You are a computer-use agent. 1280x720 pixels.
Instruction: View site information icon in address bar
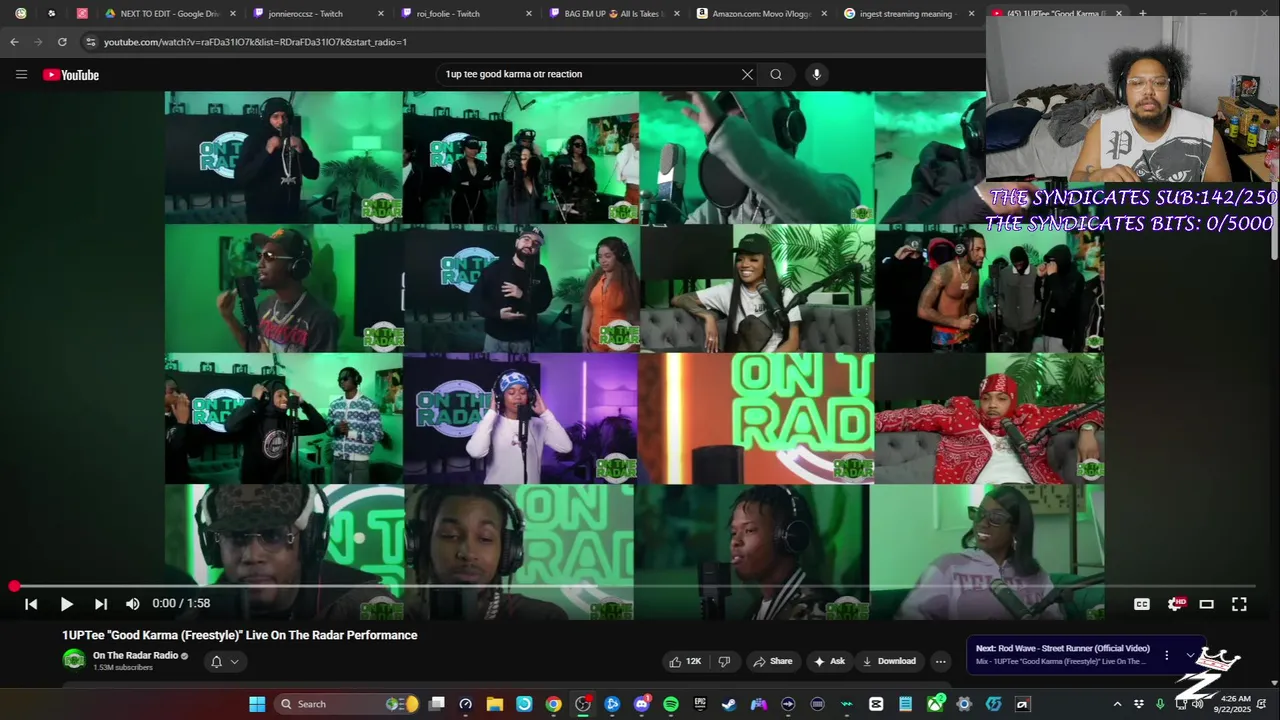(x=90, y=42)
